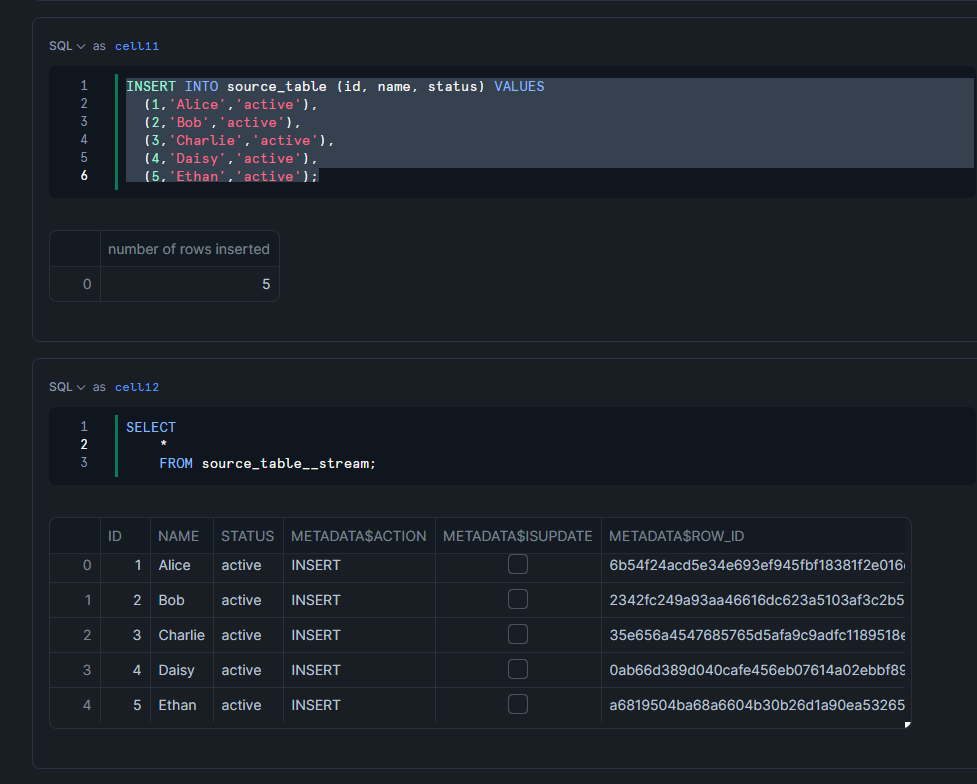Toggle ISUPDATE checkbox in Daisy row

518,669
